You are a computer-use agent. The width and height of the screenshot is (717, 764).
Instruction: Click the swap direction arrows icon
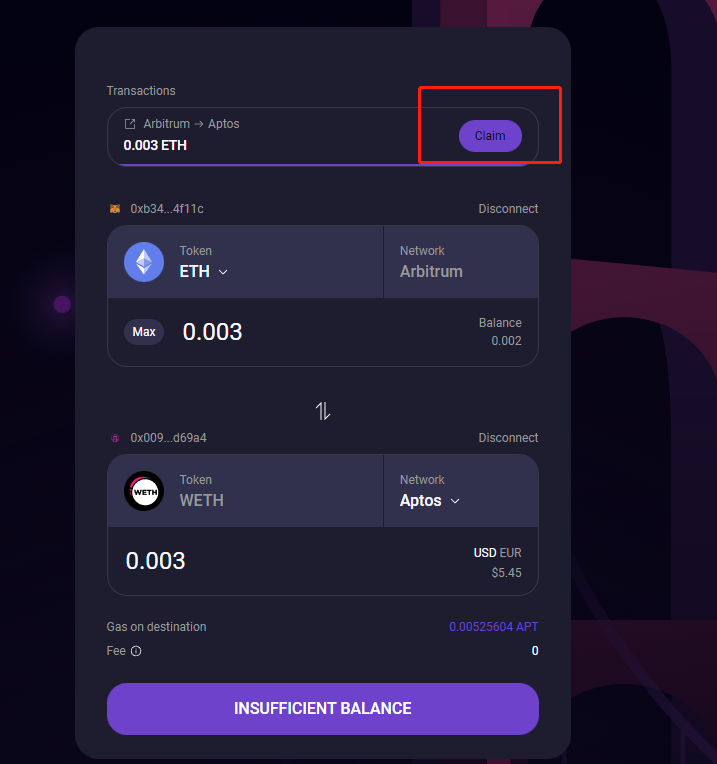coord(322,411)
